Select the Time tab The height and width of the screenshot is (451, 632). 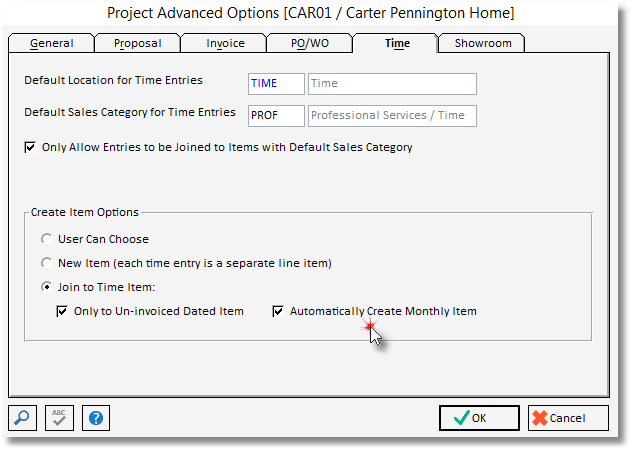click(x=396, y=43)
